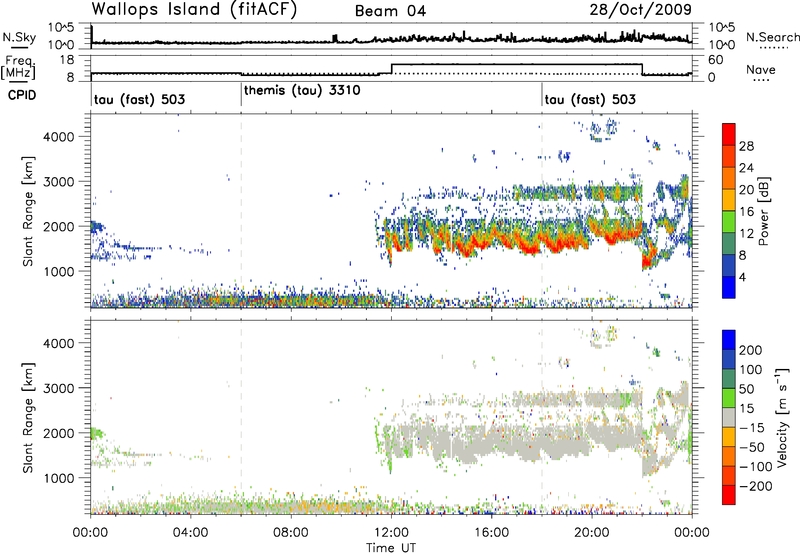Click the gray segment of Velocity color bar

[x=729, y=417]
